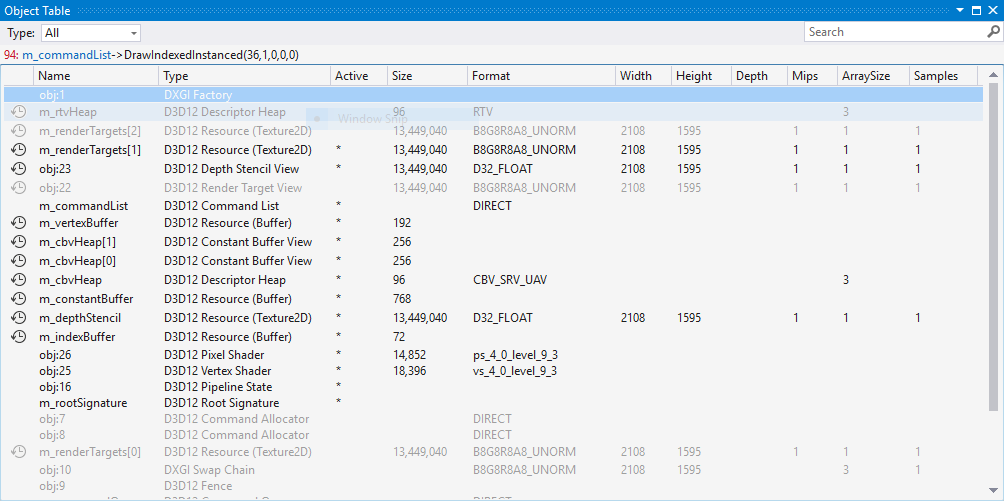Click history clock icon for m_indexBuffer
The image size is (1004, 501).
point(19,336)
